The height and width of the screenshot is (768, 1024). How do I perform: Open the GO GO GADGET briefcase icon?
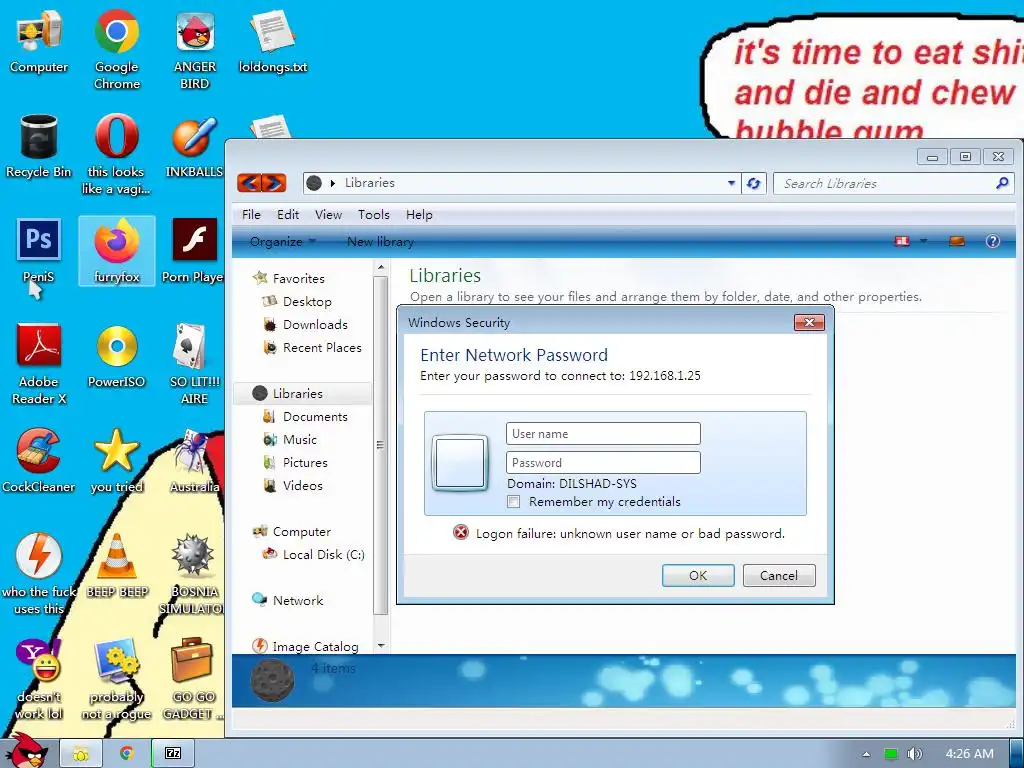click(x=191, y=661)
